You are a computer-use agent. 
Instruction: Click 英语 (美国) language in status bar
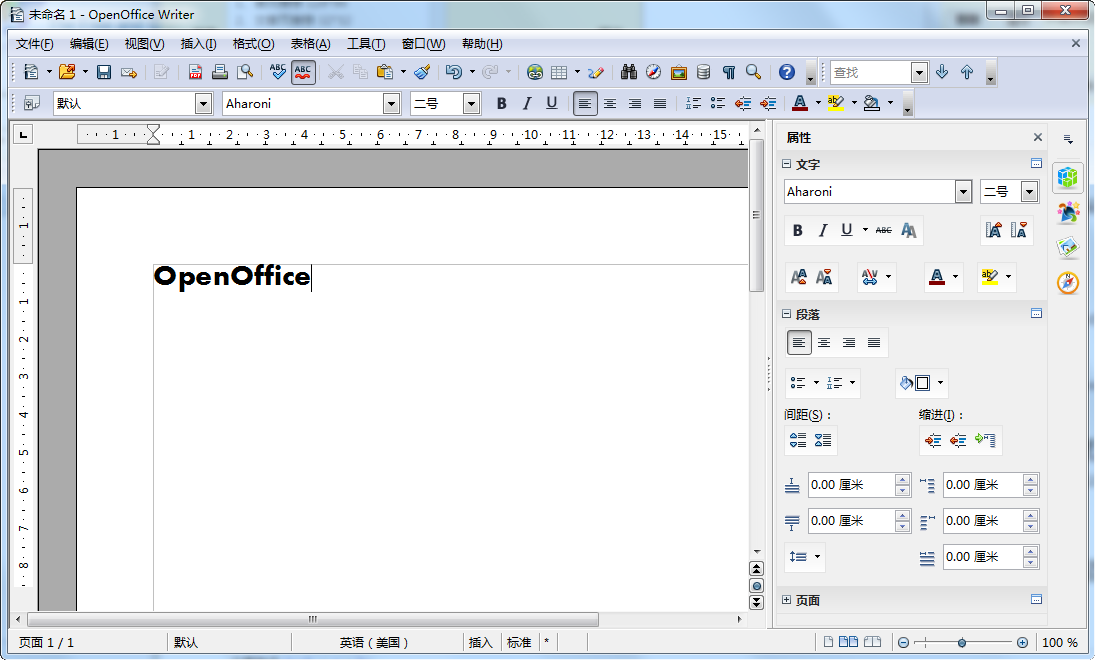(375, 642)
